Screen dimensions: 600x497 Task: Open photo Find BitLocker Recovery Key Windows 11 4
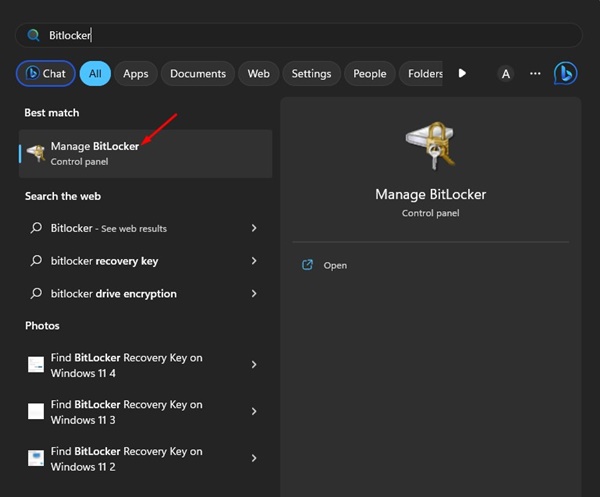[145, 365]
